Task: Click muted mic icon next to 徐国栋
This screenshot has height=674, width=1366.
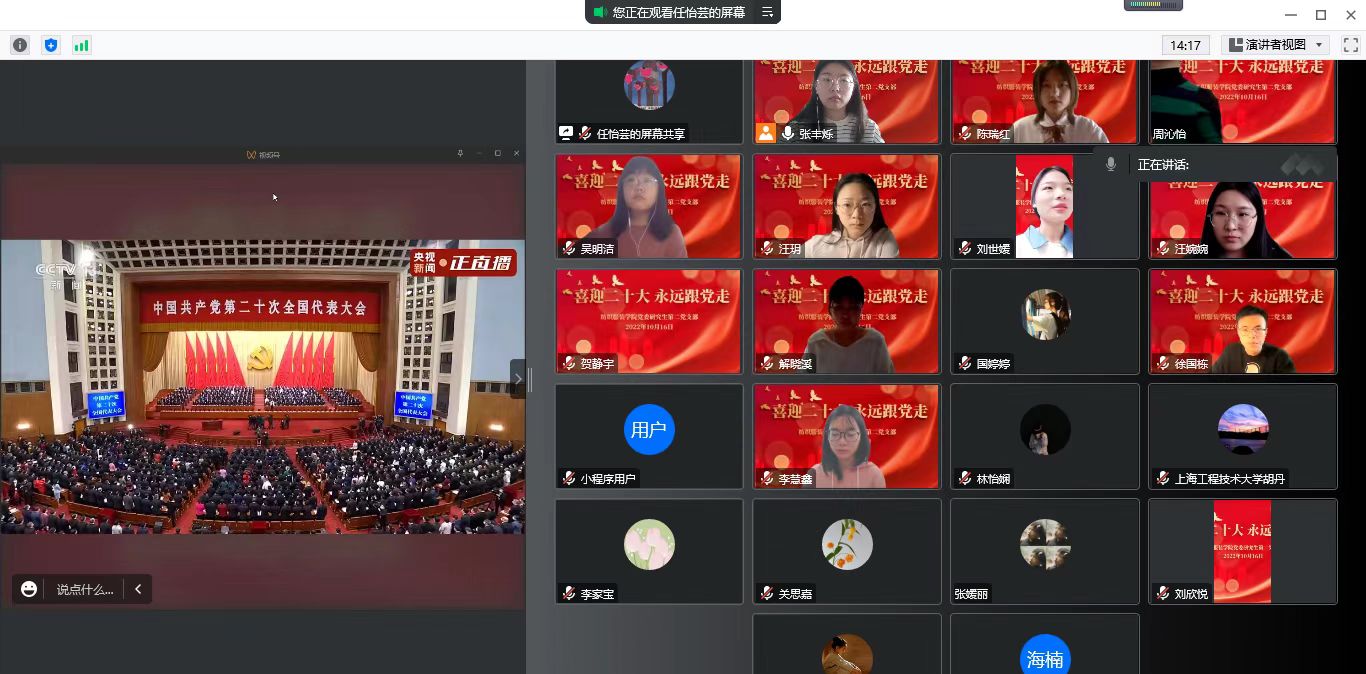Action: click(x=1162, y=364)
